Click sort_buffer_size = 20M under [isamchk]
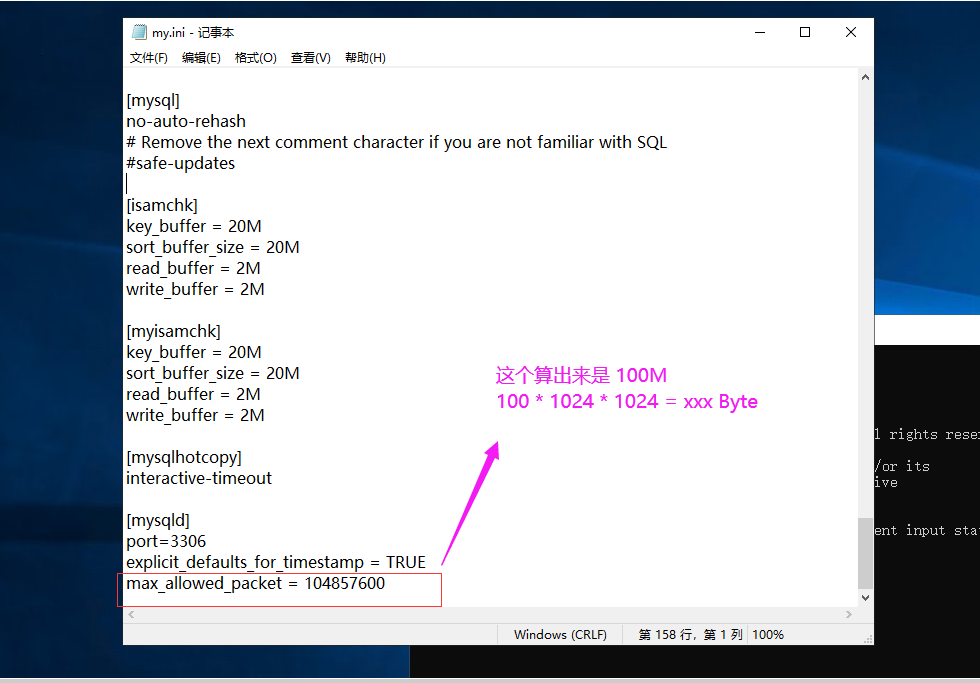Screen dimensions: 980x683 [x=212, y=247]
